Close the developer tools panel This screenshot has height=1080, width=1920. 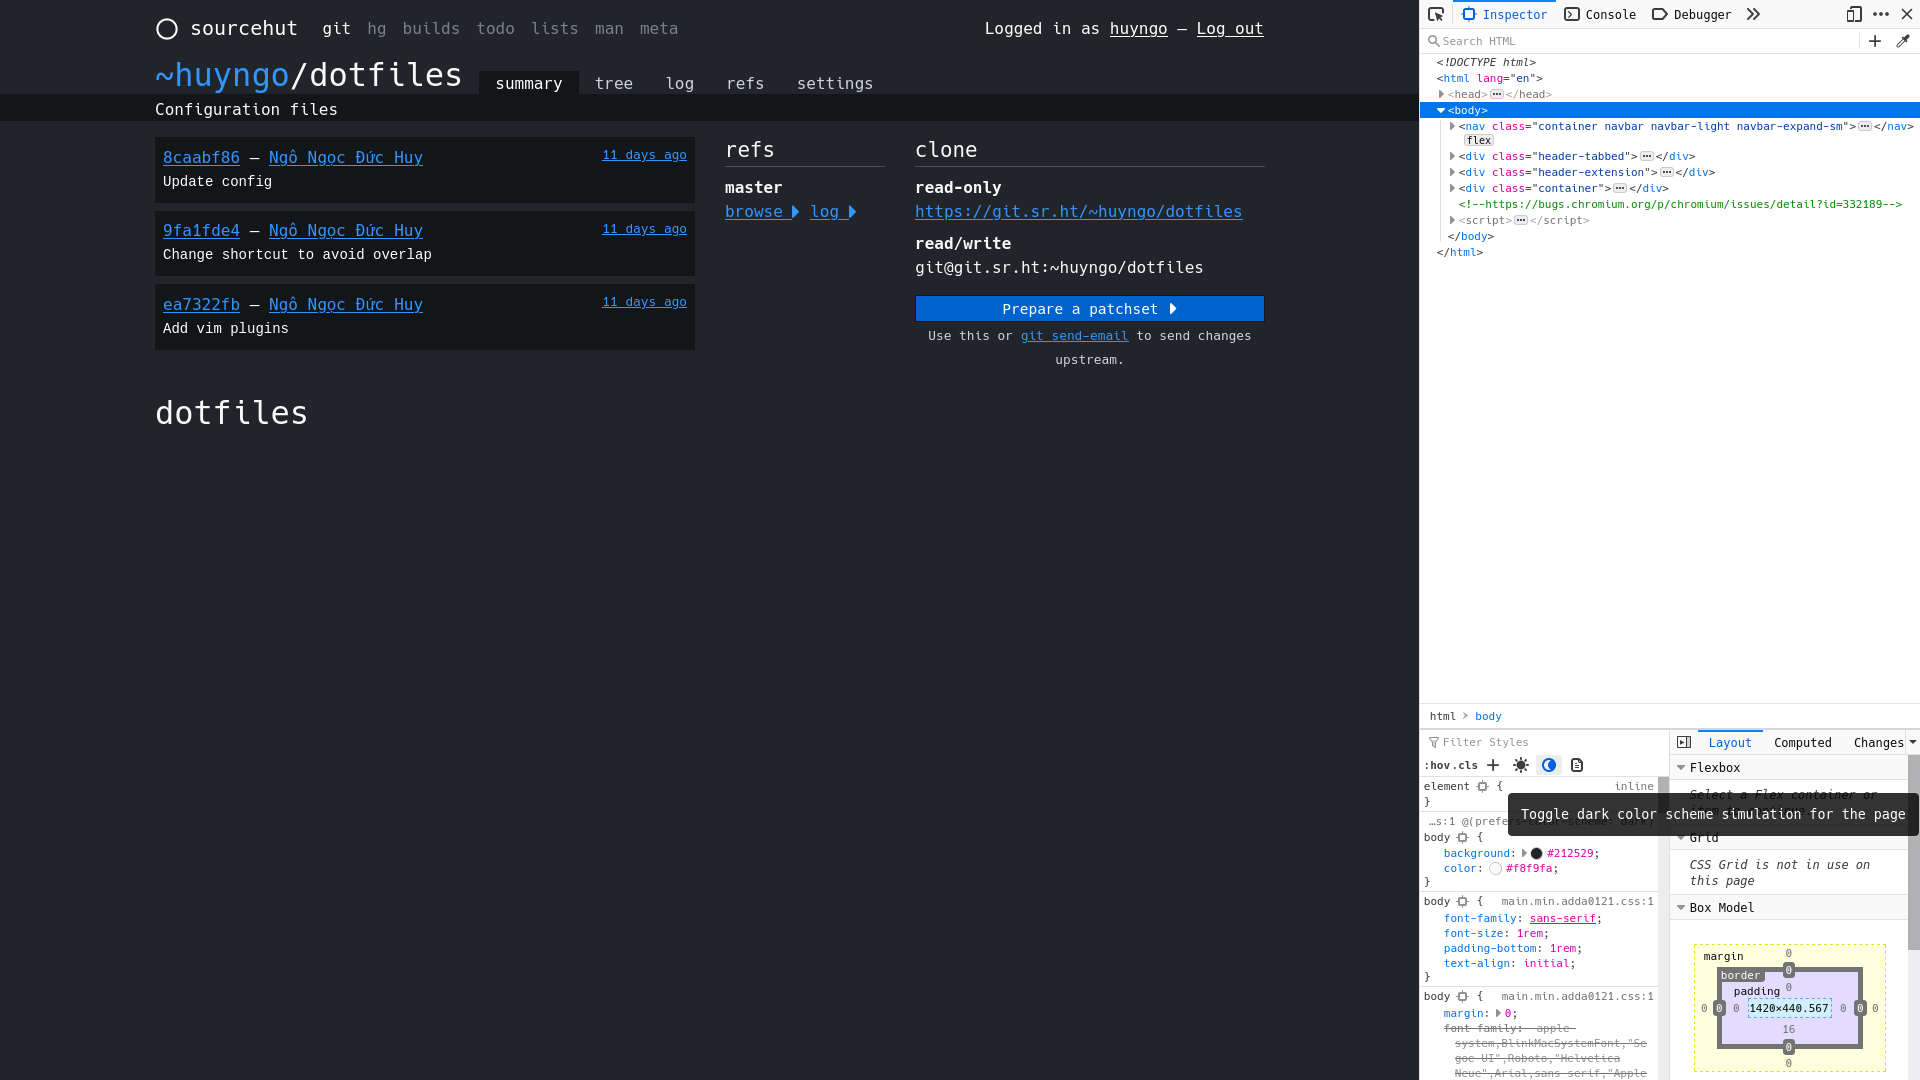coord(1907,14)
